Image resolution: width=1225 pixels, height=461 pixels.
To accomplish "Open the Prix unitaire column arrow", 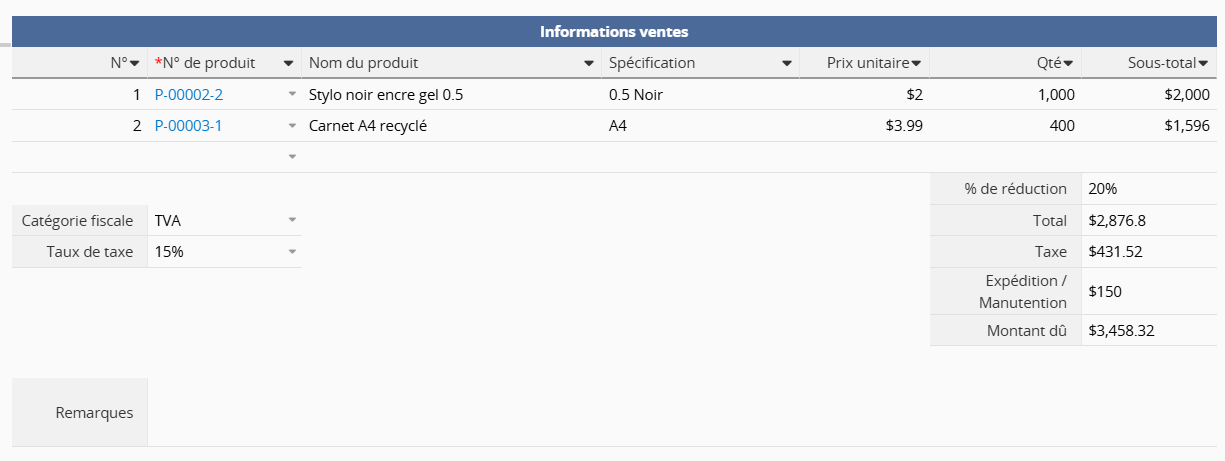I will pos(916,64).
